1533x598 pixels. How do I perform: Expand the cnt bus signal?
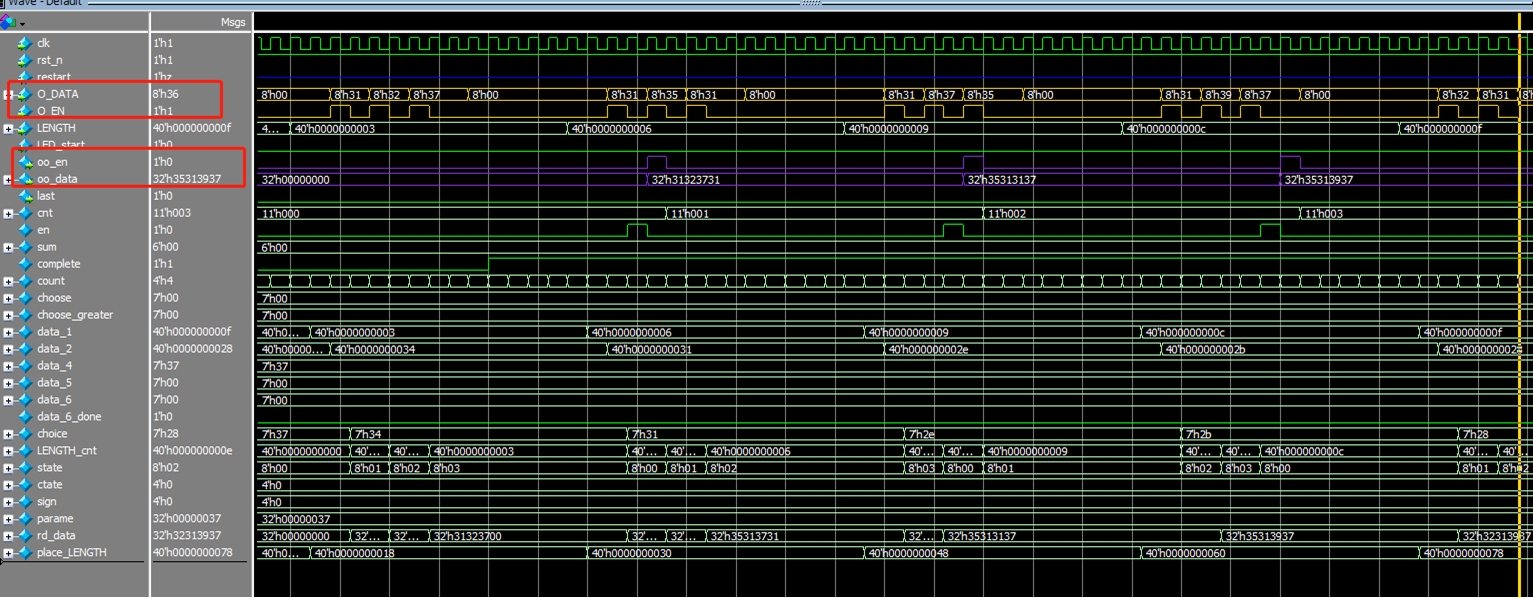pos(8,213)
